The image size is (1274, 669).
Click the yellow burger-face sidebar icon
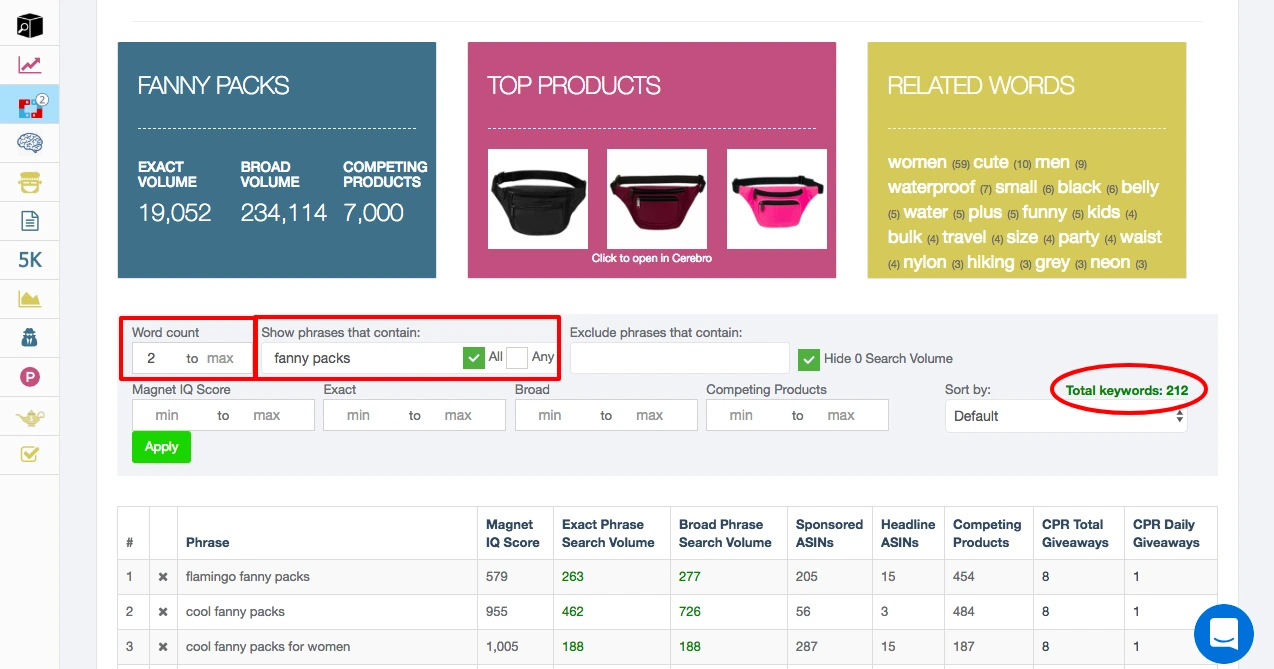click(30, 182)
